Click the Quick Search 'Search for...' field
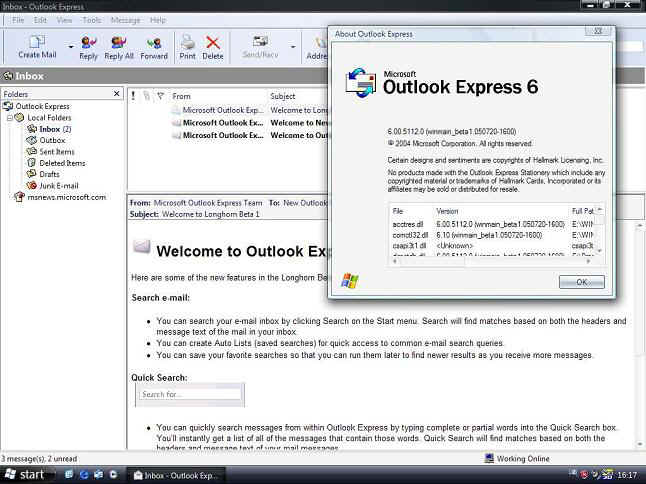 pos(190,394)
